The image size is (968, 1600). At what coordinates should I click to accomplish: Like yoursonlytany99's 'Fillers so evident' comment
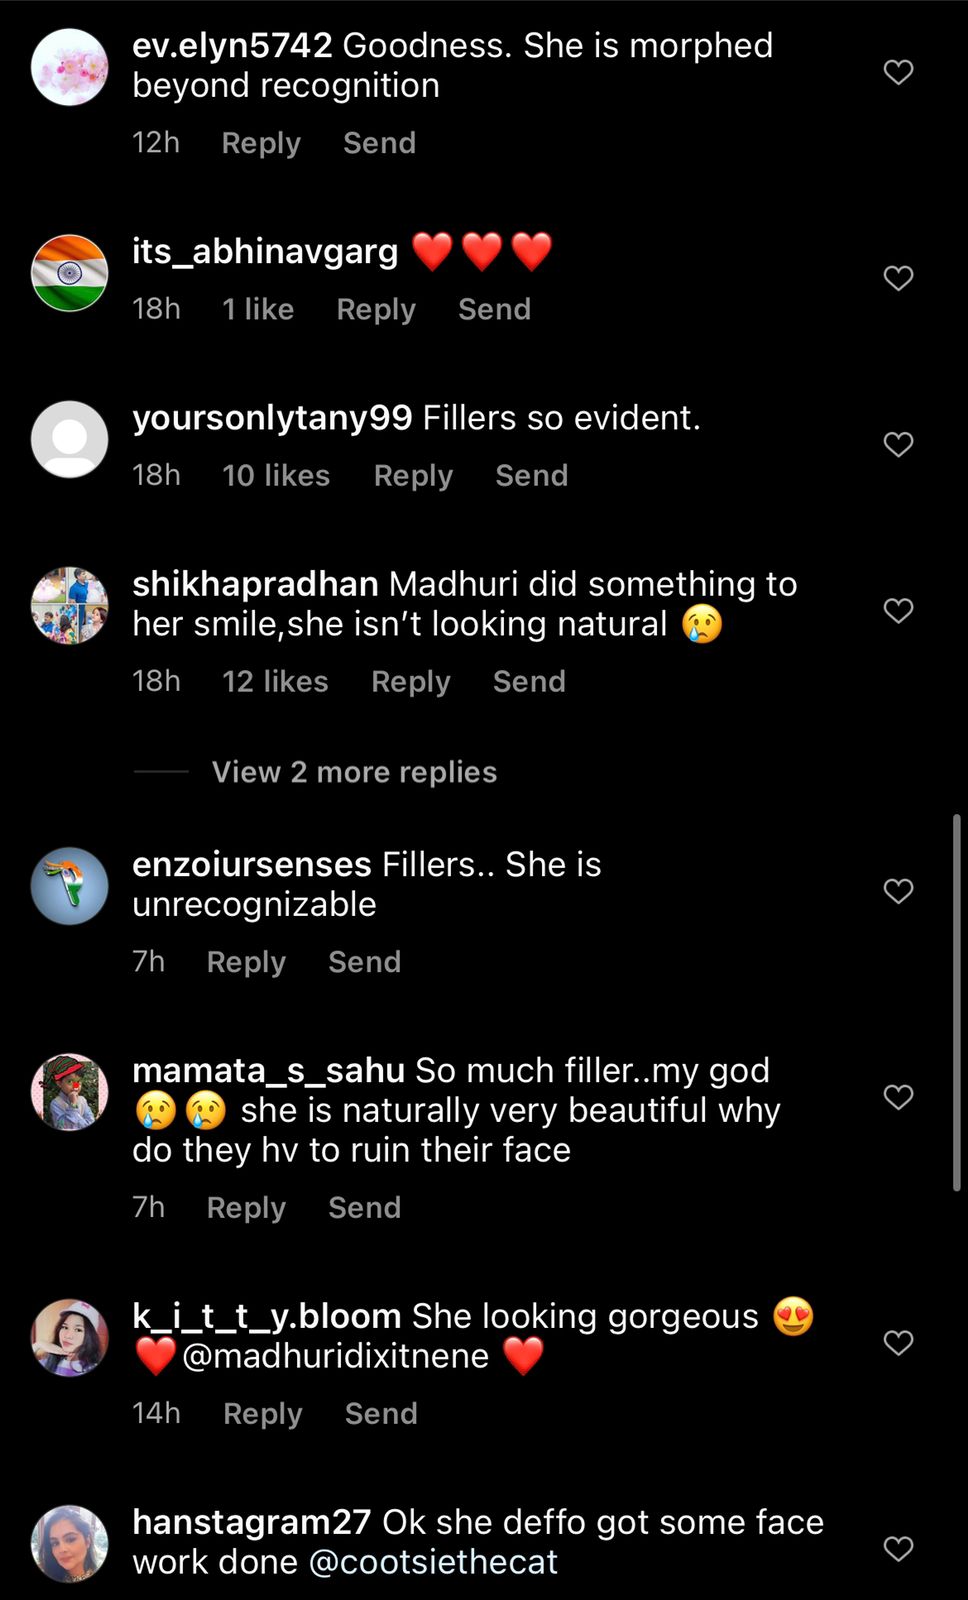pos(898,444)
